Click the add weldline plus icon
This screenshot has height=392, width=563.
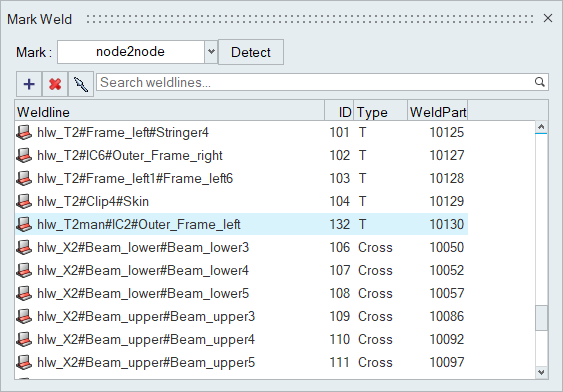coord(29,84)
